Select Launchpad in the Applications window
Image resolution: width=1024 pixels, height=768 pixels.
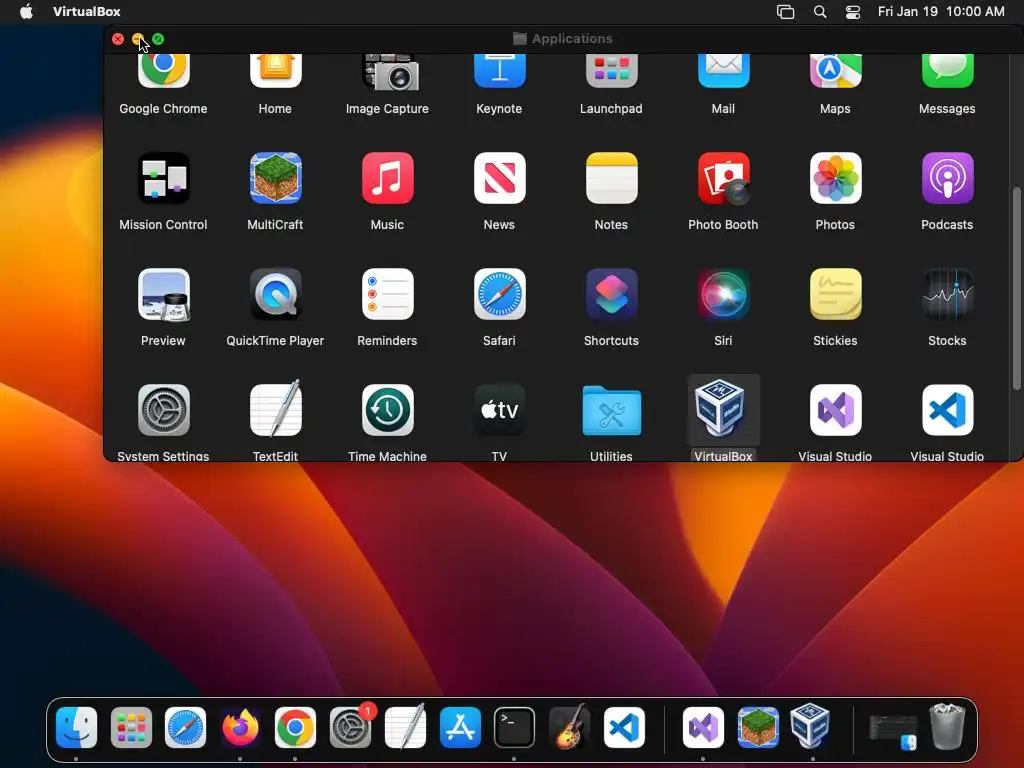611,71
